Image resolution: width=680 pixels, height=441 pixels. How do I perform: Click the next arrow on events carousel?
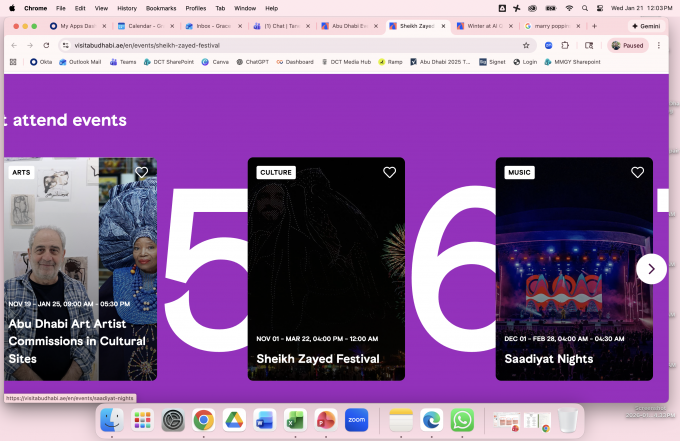[651, 268]
